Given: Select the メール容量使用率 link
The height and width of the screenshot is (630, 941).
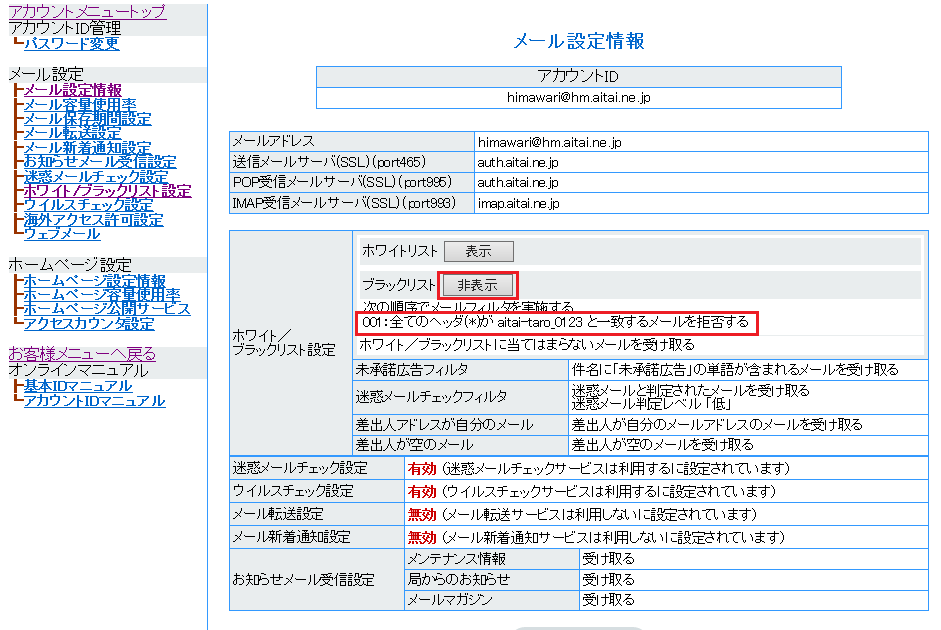Looking at the screenshot, I should pyautogui.click(x=80, y=105).
